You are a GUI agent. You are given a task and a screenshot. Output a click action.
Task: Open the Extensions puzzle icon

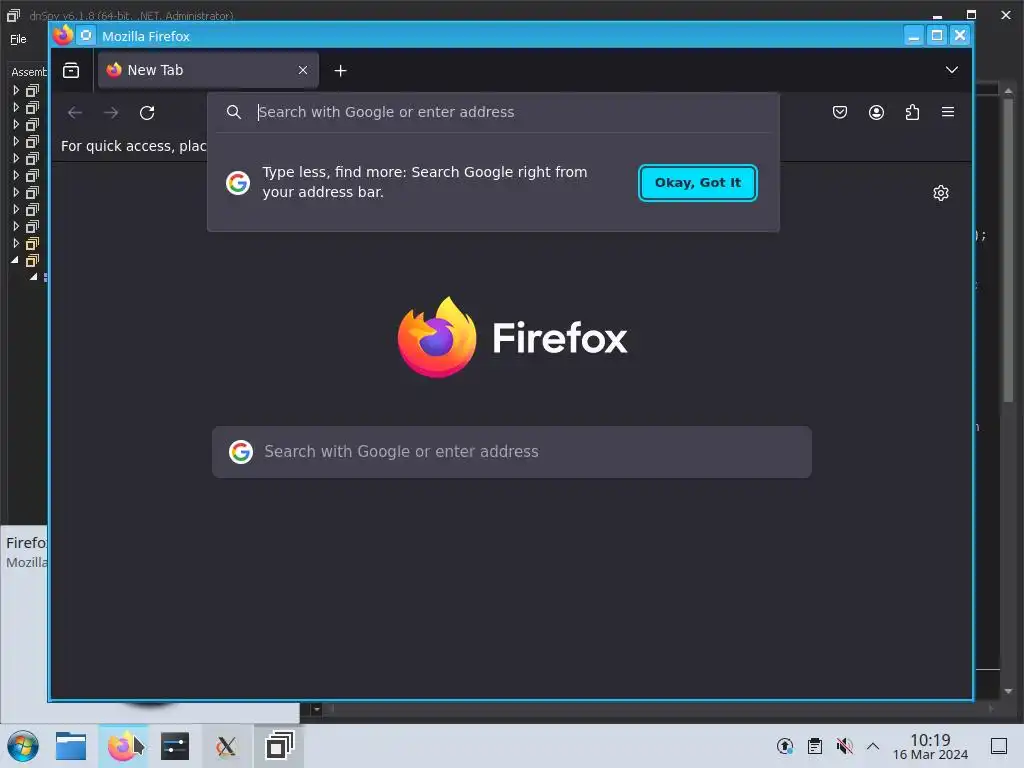912,112
